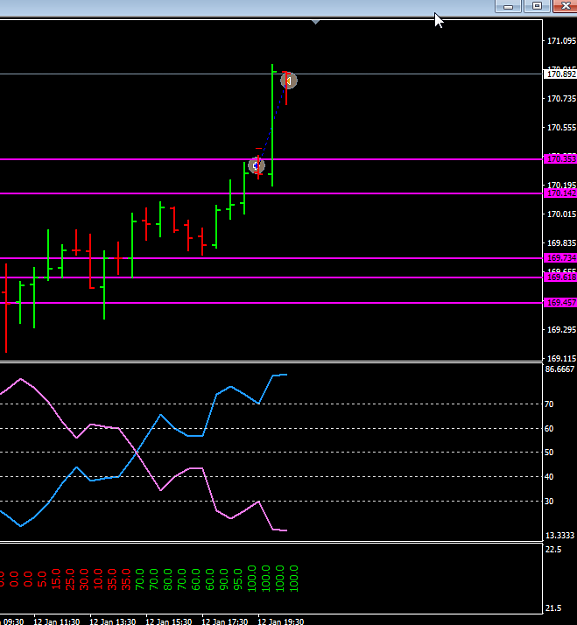This screenshot has height=625, width=577.
Task: Click the indicator minimum value 13.3333
Action: click(x=560, y=535)
